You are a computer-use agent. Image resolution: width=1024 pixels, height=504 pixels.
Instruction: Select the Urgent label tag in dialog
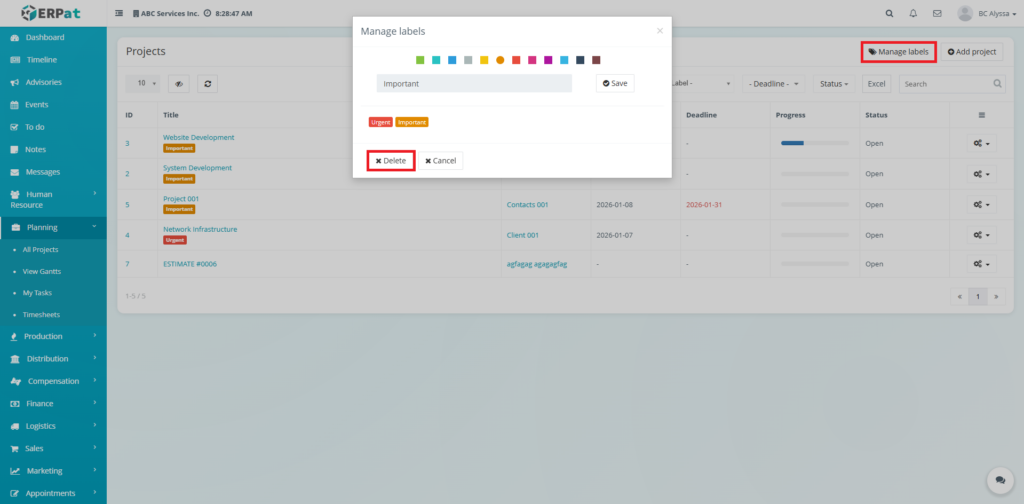pos(381,122)
